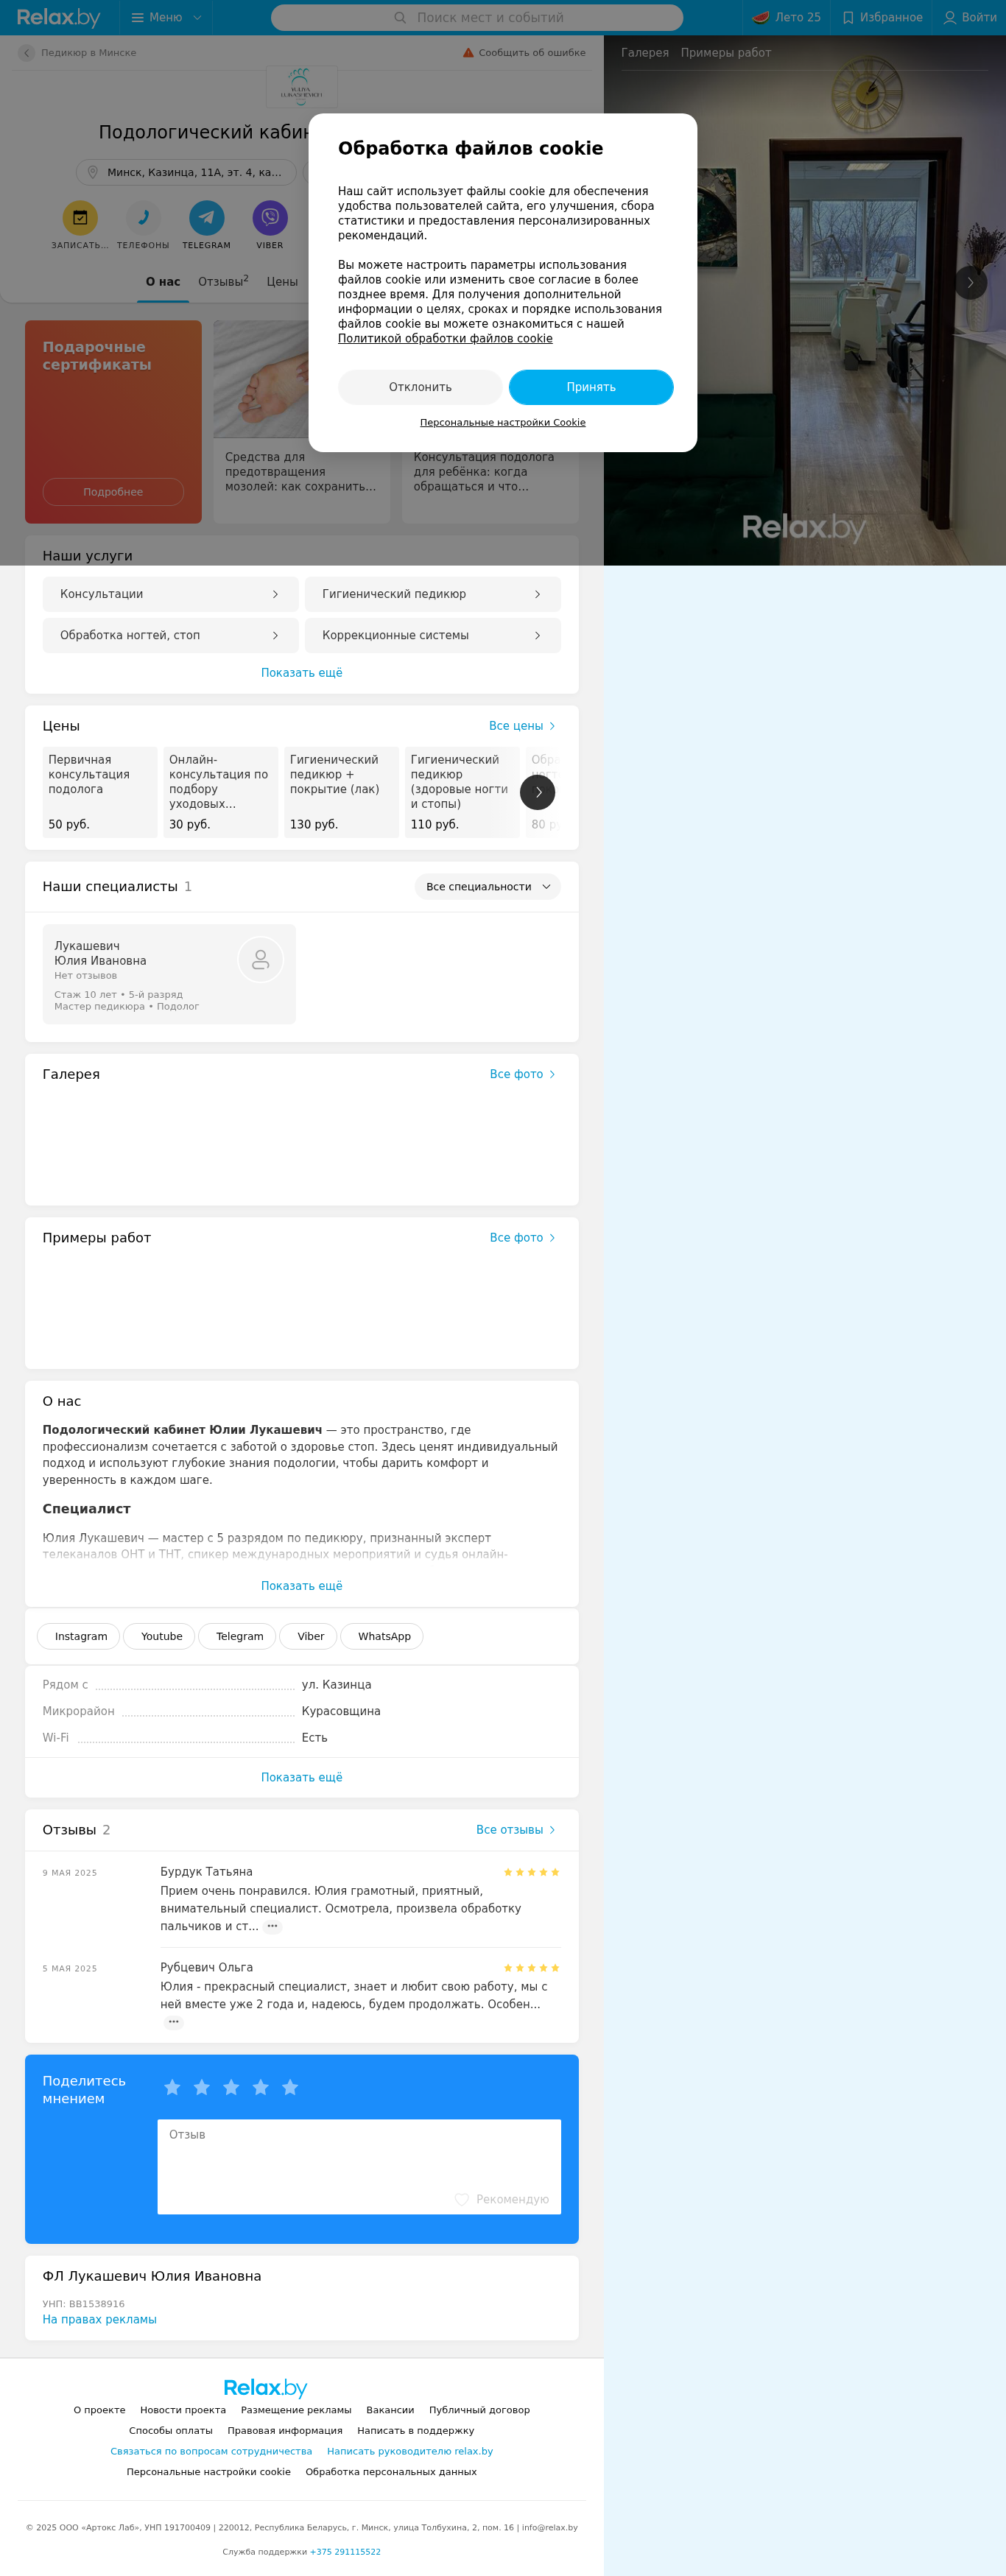Open the Youtube social link
The height and width of the screenshot is (2576, 1006).
click(x=160, y=1637)
